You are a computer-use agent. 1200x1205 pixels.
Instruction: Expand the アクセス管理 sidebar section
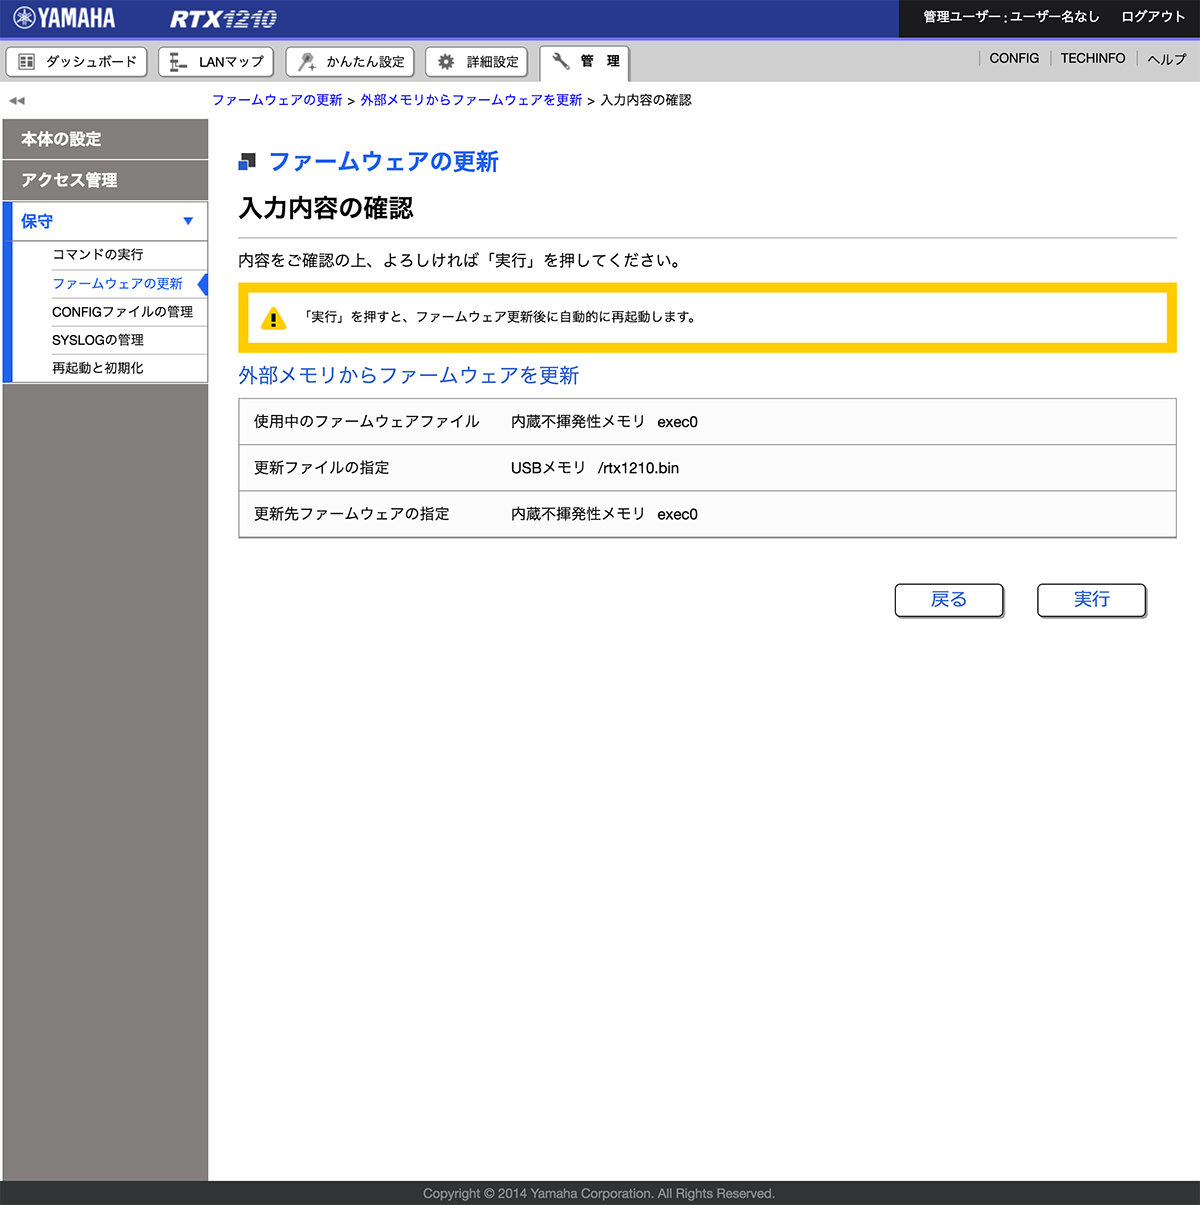point(105,180)
